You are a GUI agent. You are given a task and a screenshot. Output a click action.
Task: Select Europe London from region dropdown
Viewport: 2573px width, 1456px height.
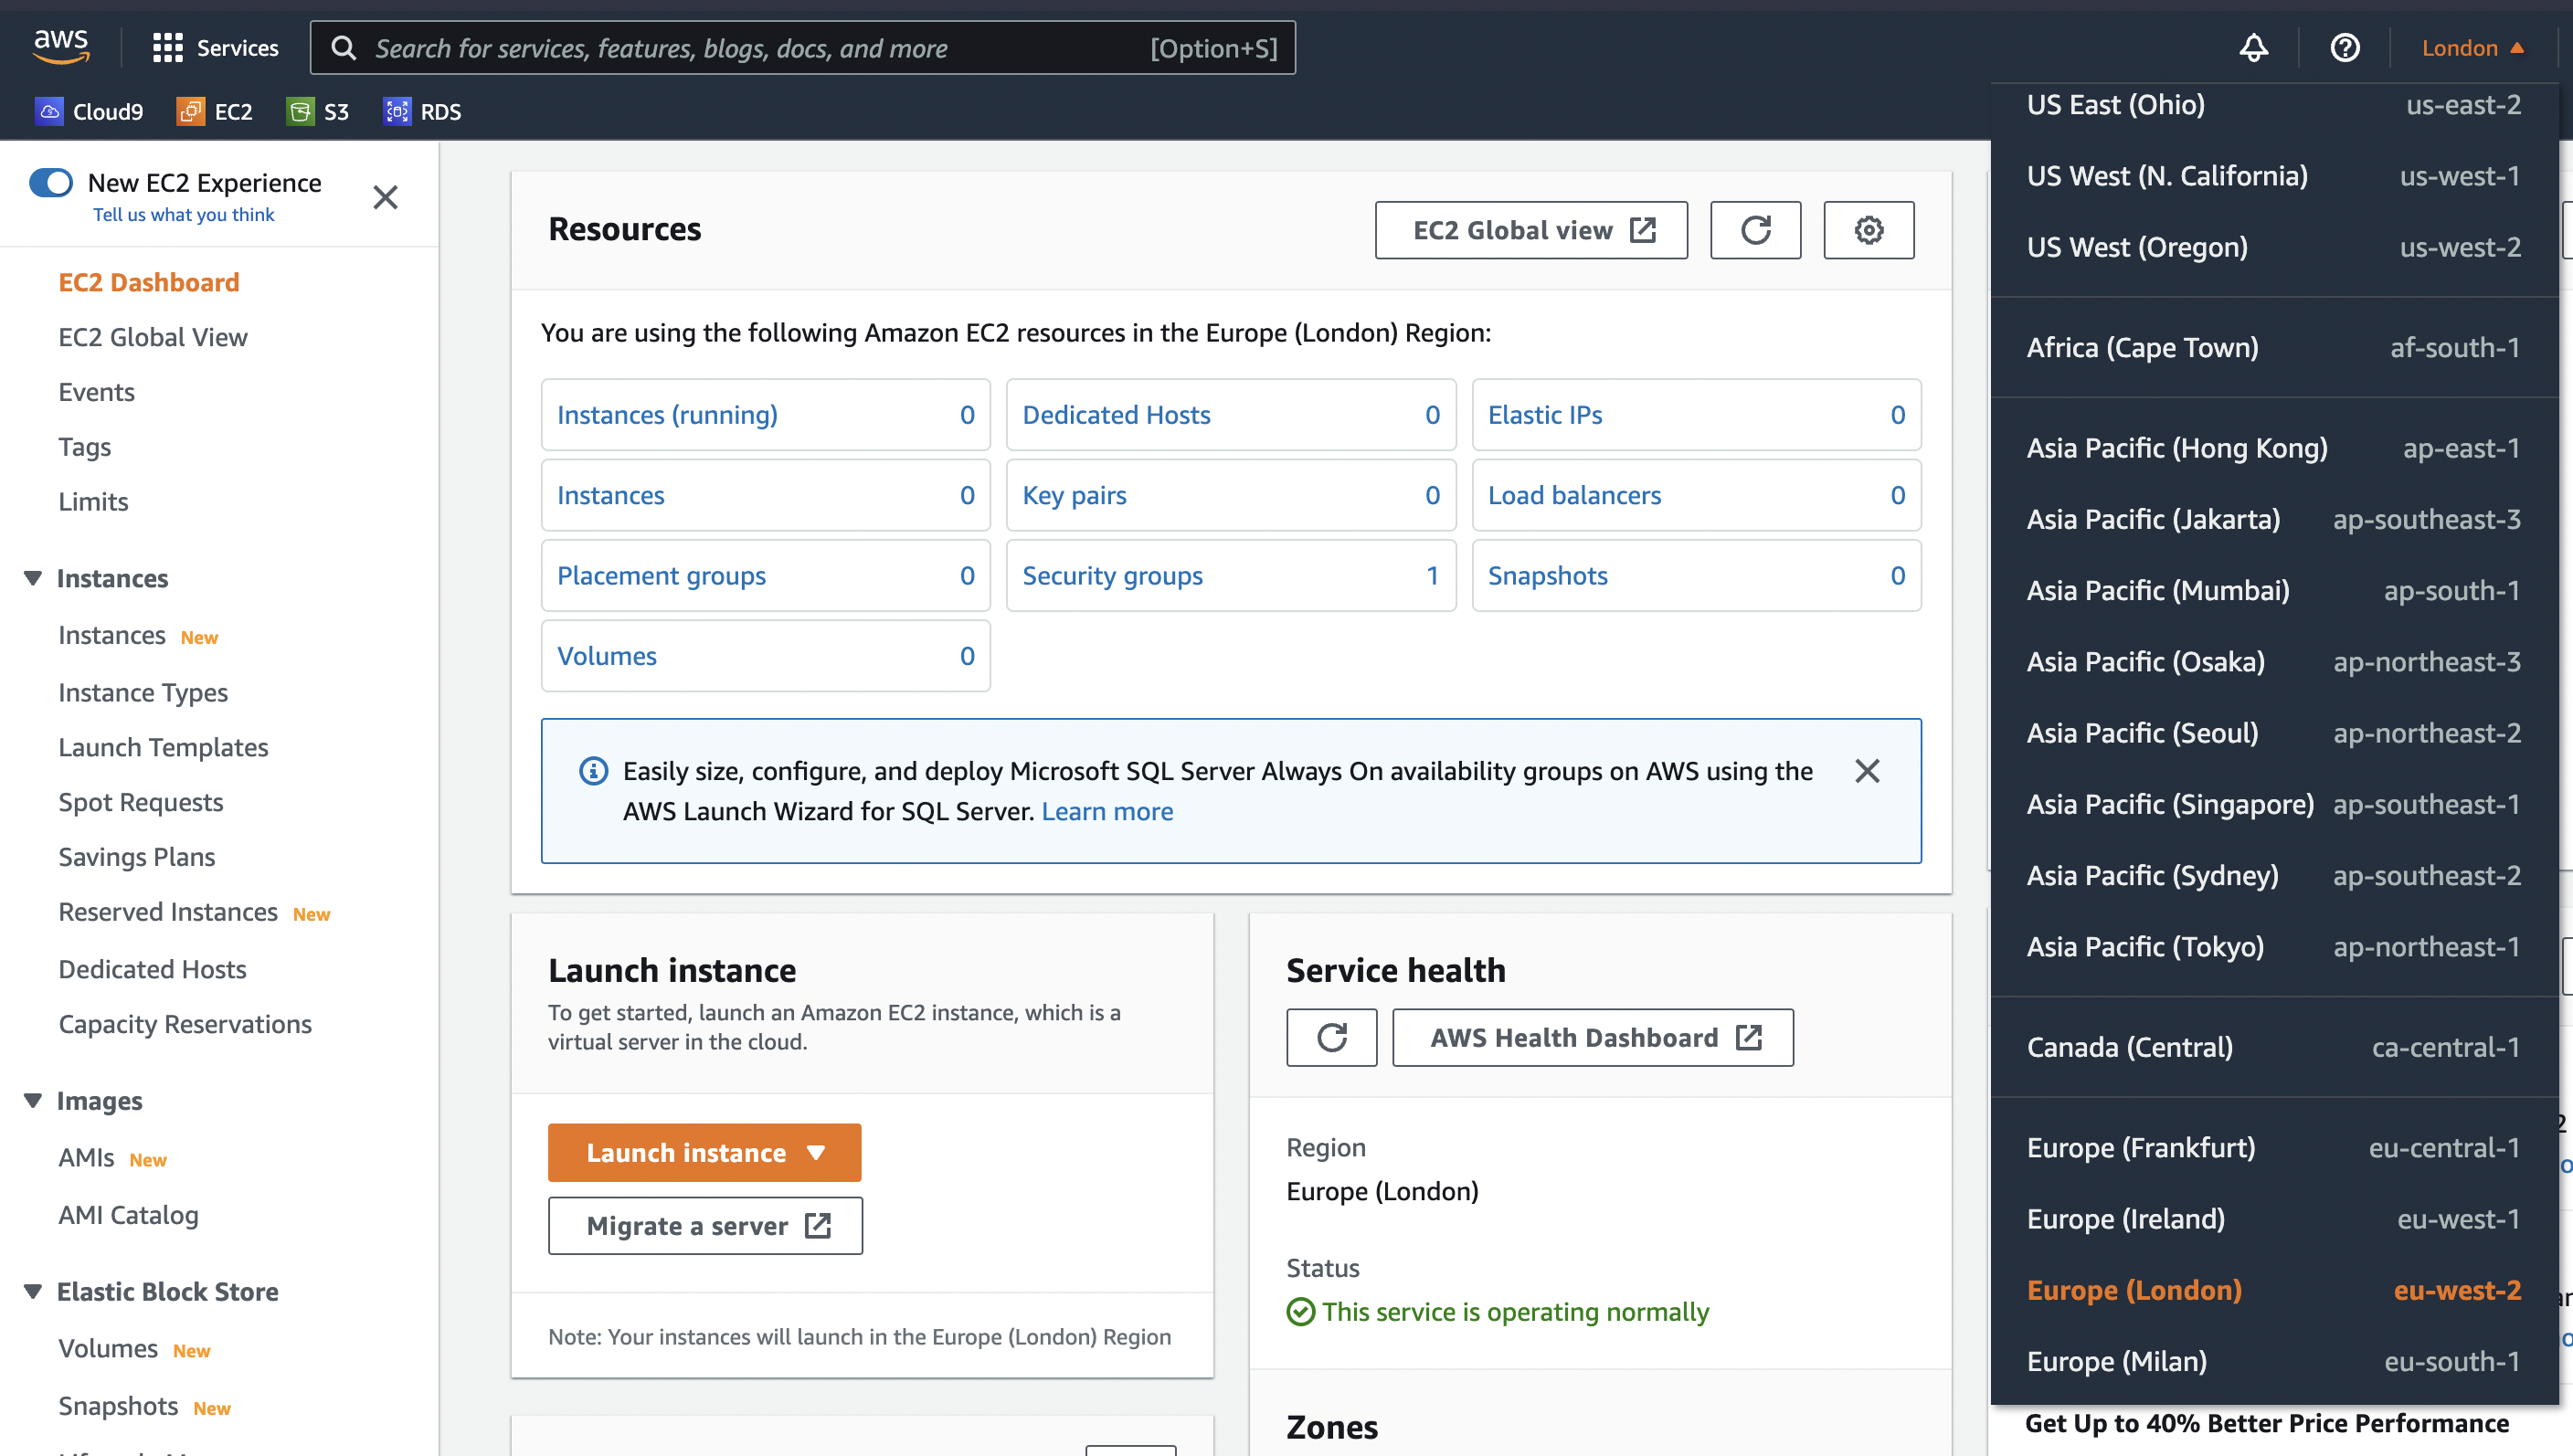click(2134, 1290)
